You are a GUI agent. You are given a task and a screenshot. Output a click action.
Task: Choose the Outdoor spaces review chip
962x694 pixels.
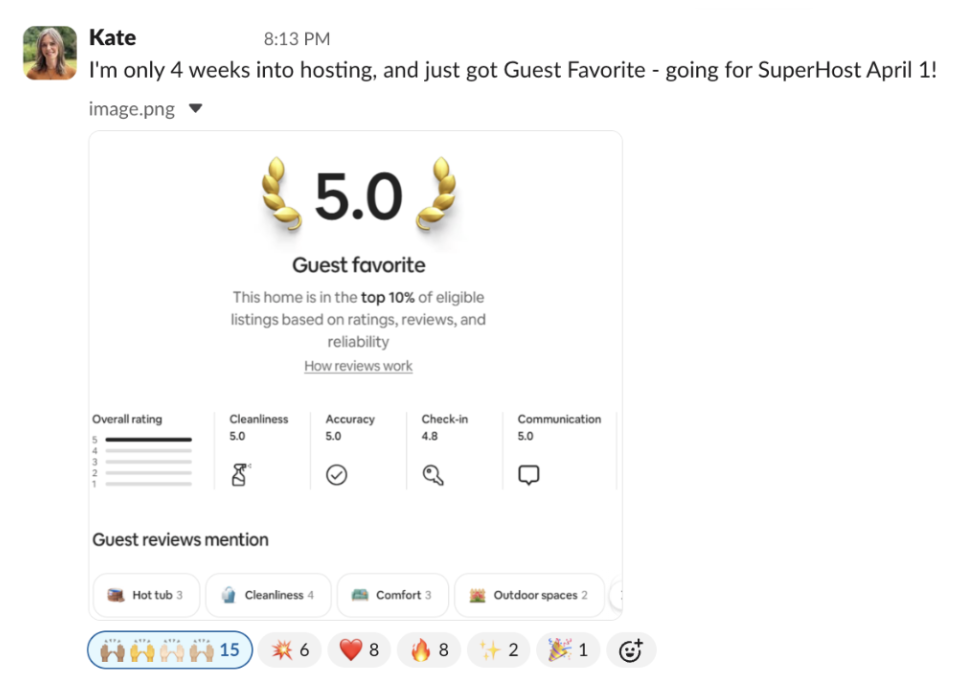(529, 595)
